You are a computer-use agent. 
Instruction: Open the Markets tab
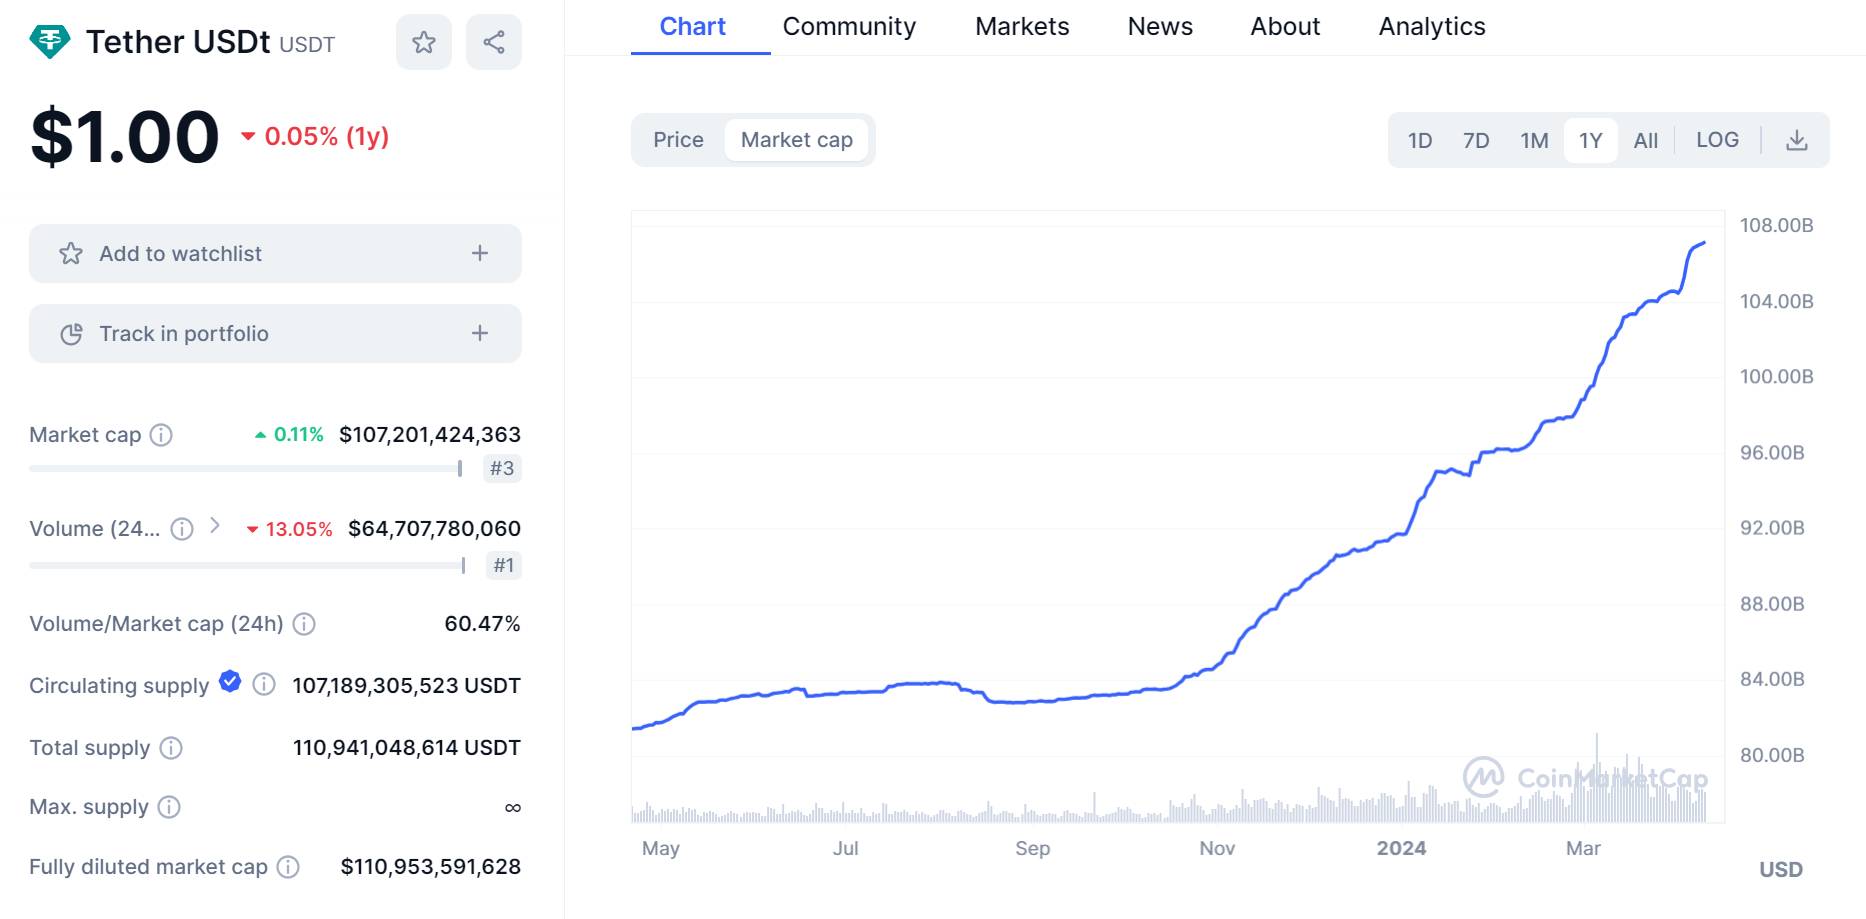pyautogui.click(x=1022, y=27)
